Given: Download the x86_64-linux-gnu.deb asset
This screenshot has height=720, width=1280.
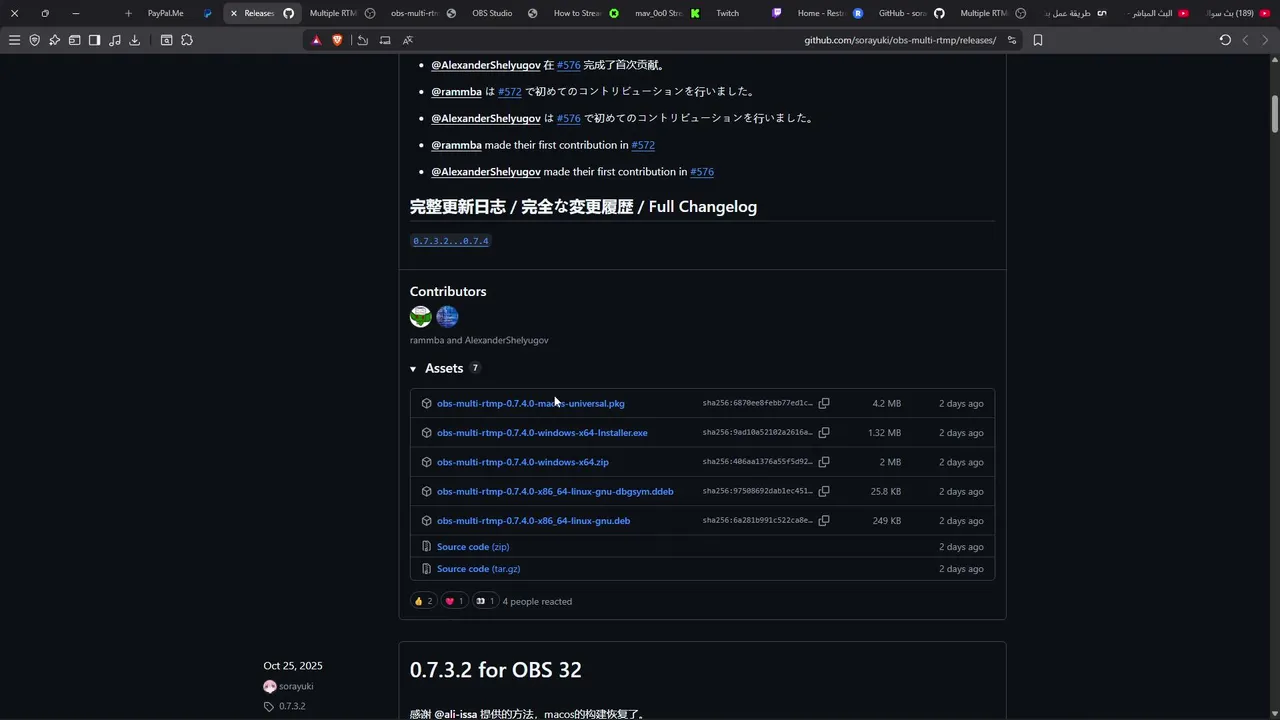Looking at the screenshot, I should pyautogui.click(x=533, y=521).
